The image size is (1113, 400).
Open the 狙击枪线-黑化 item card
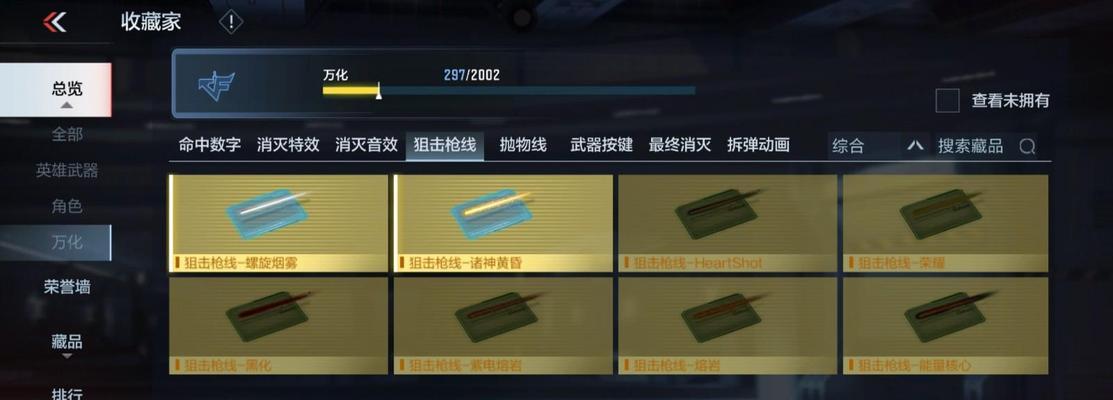pos(278,326)
